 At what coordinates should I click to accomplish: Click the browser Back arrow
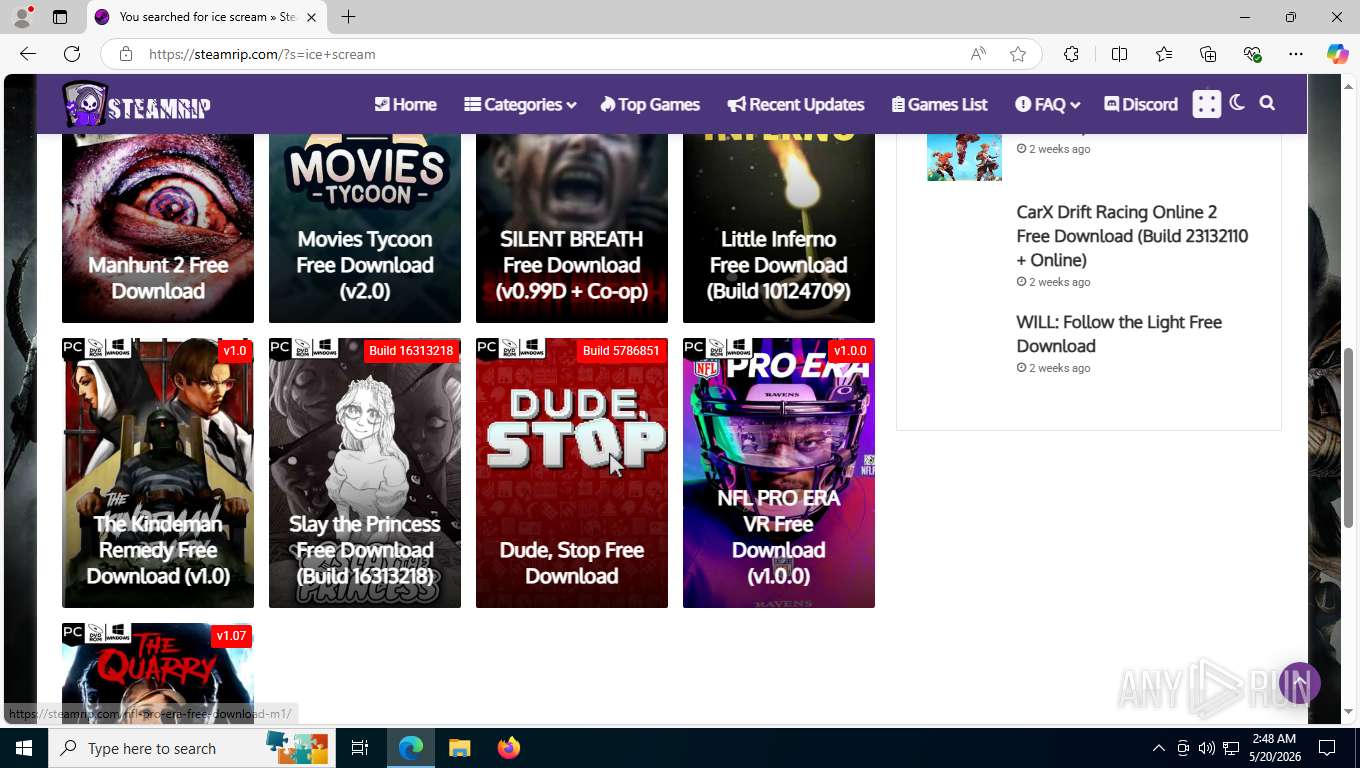coord(27,54)
